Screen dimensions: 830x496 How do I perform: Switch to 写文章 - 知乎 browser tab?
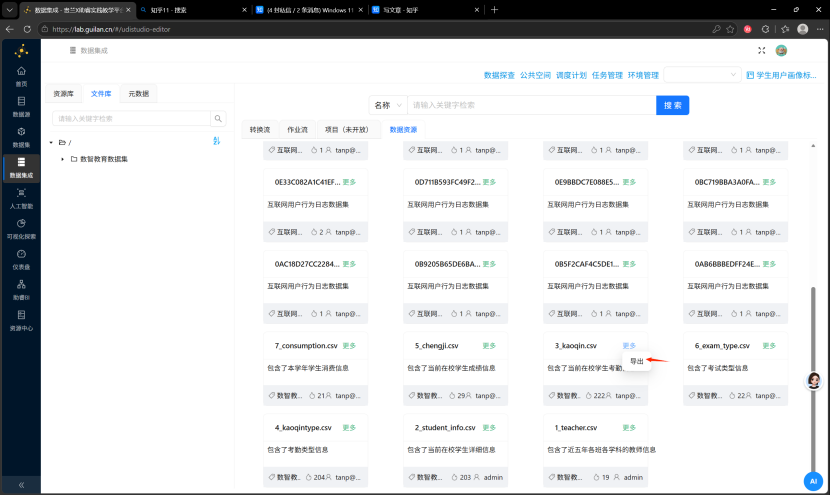tap(425, 10)
